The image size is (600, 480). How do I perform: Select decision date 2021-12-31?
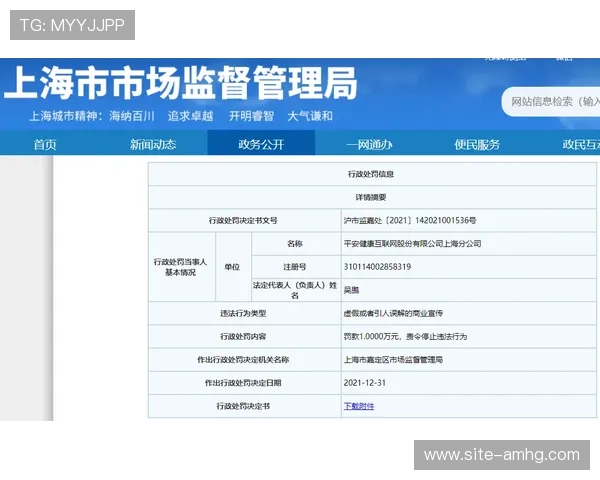365,383
